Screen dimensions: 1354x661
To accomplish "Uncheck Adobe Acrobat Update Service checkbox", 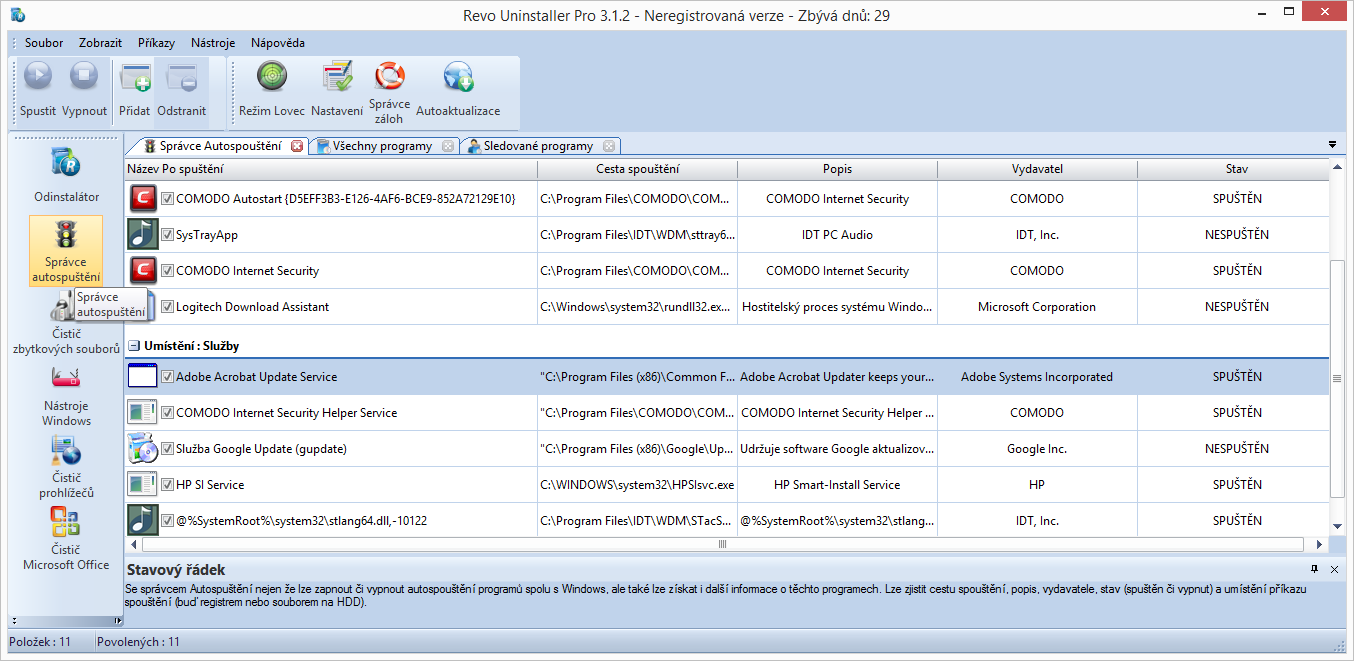I will tap(167, 377).
